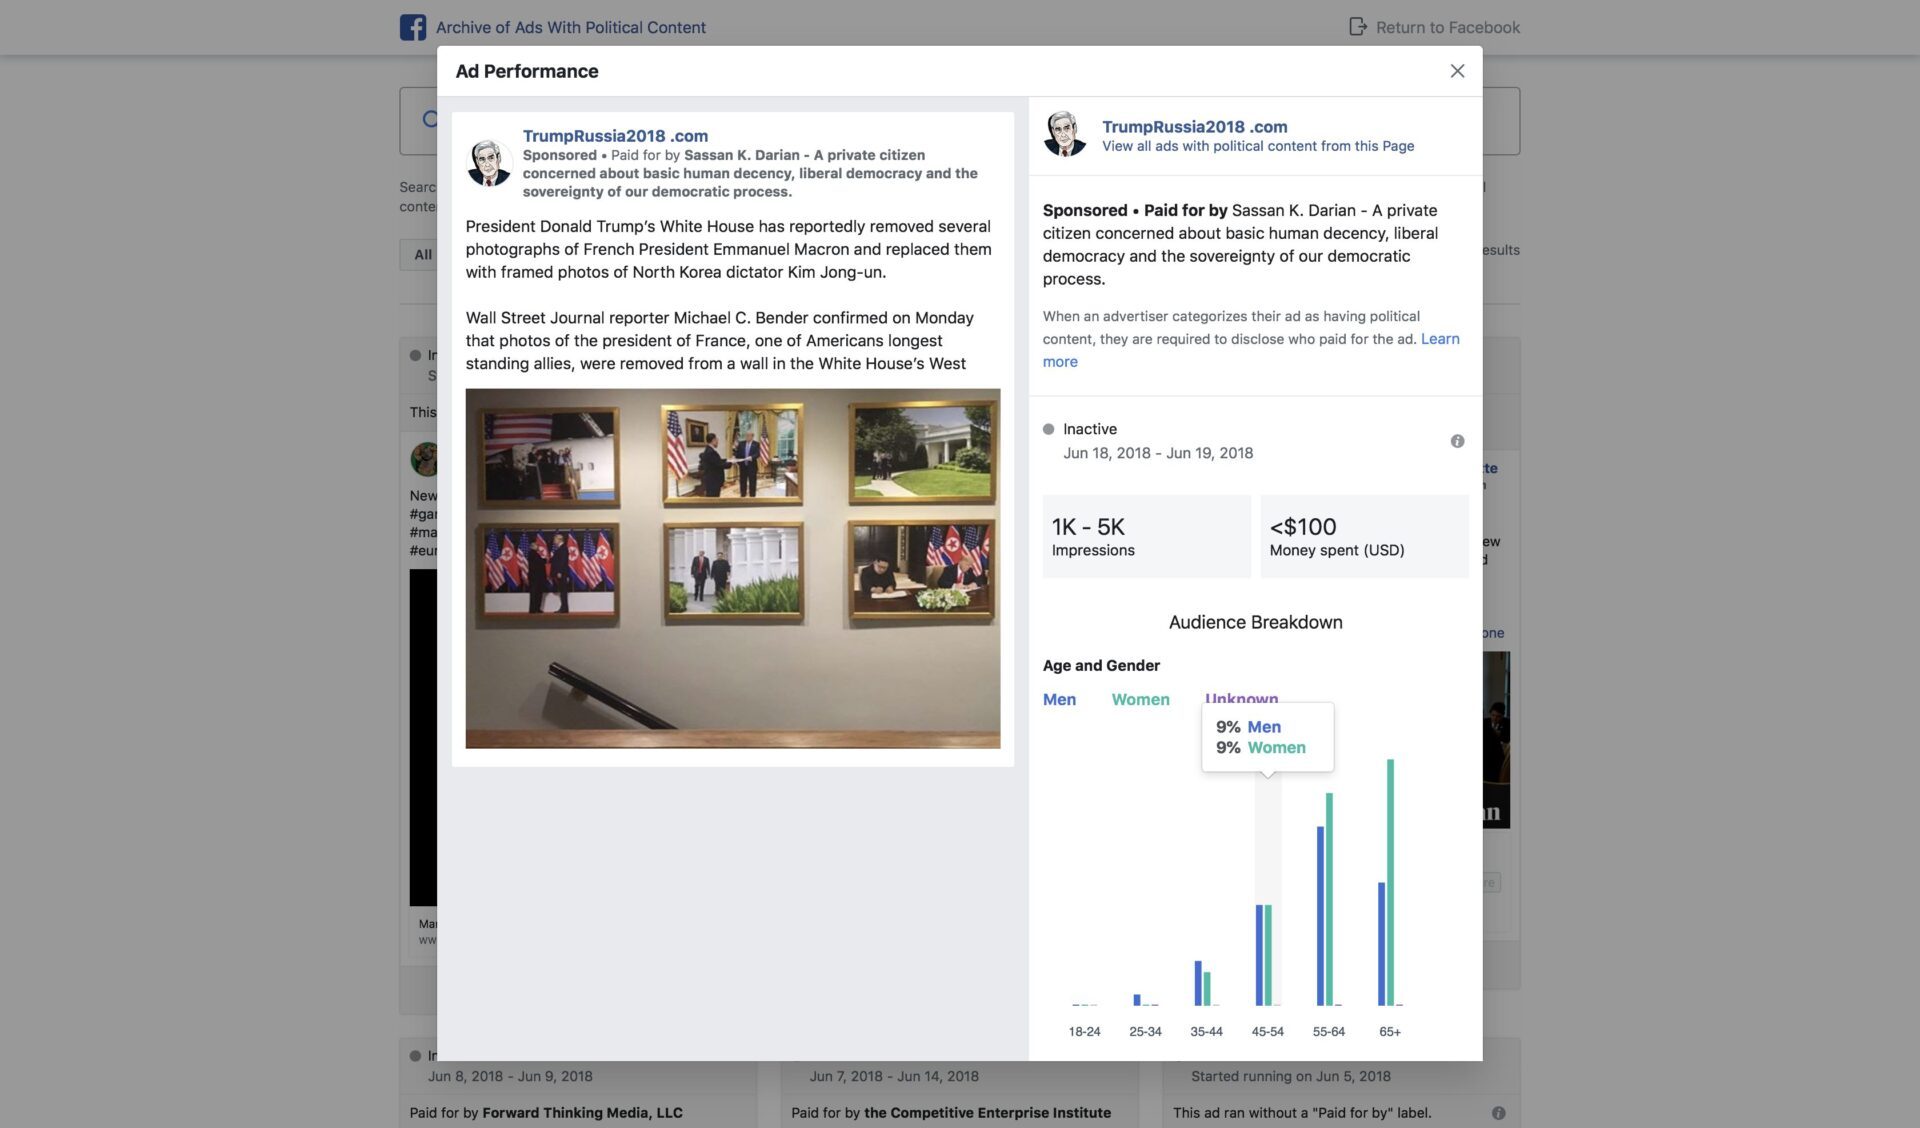Select the 65+ women bar in chart
Image resolution: width=1920 pixels, height=1128 pixels.
tap(1390, 882)
